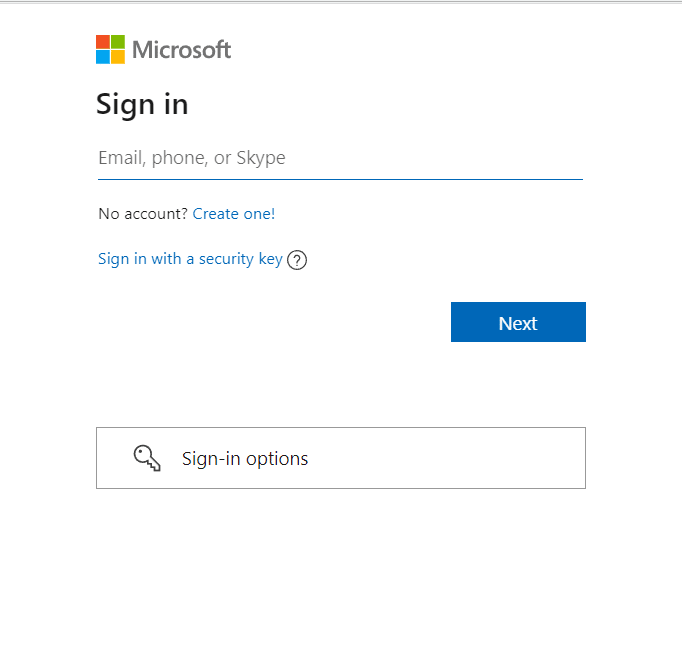Open the "Create one!" account link
Viewport: 682px width, 669px height.
(234, 213)
